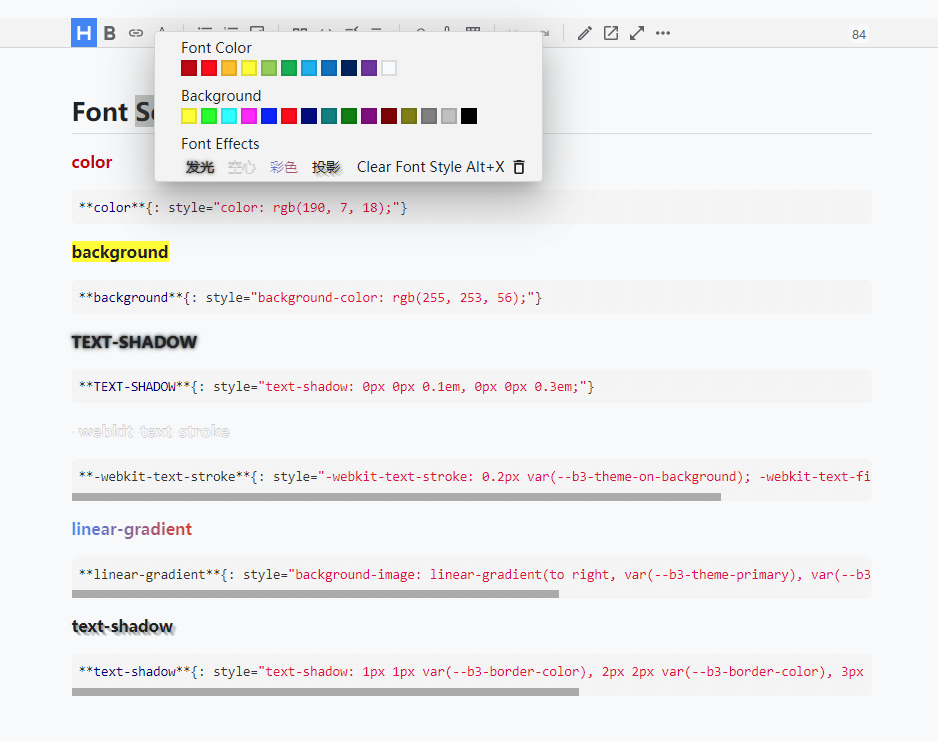This screenshot has height=742, width=938.
Task: Click the webkit-text-stroke code block scrollbar
Action: (396, 497)
